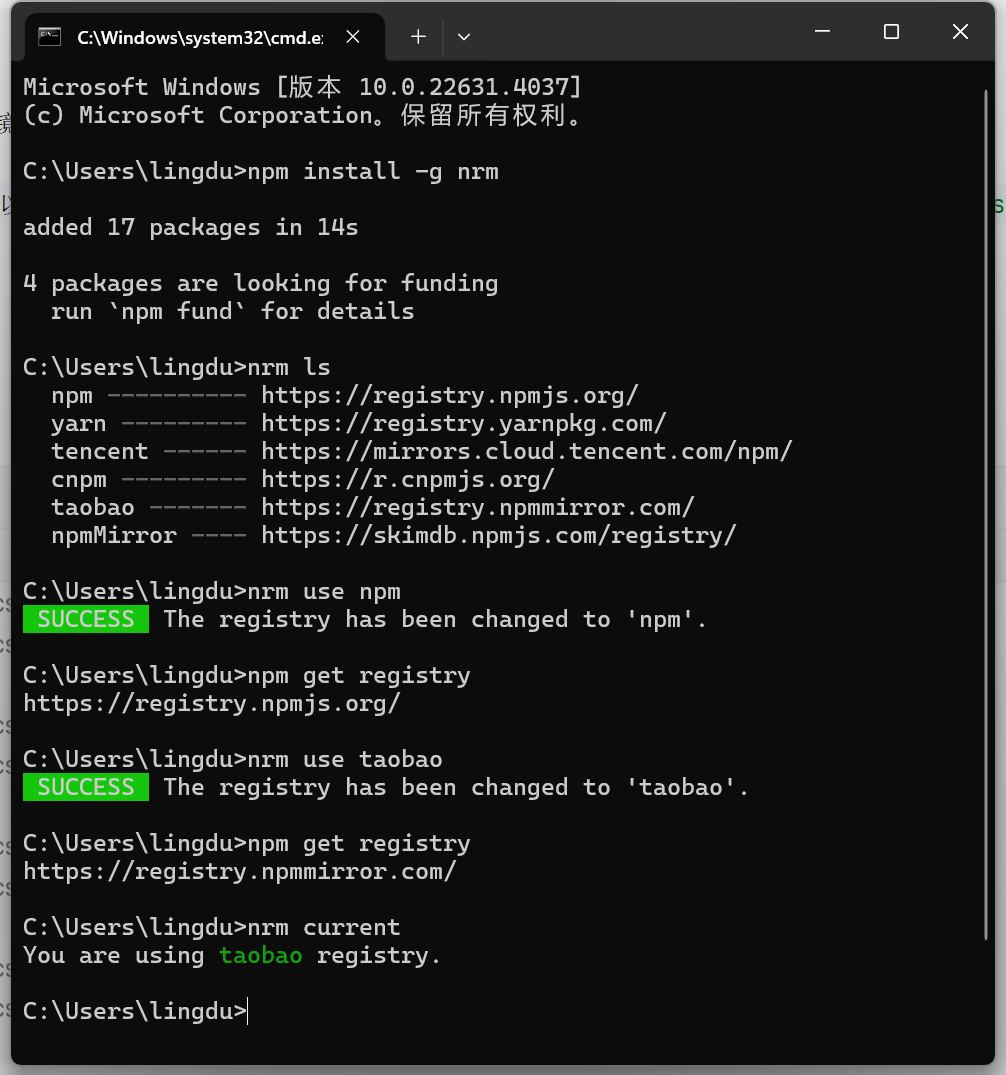Click the SUCCESS badge for the 'taobao' change

coord(86,787)
